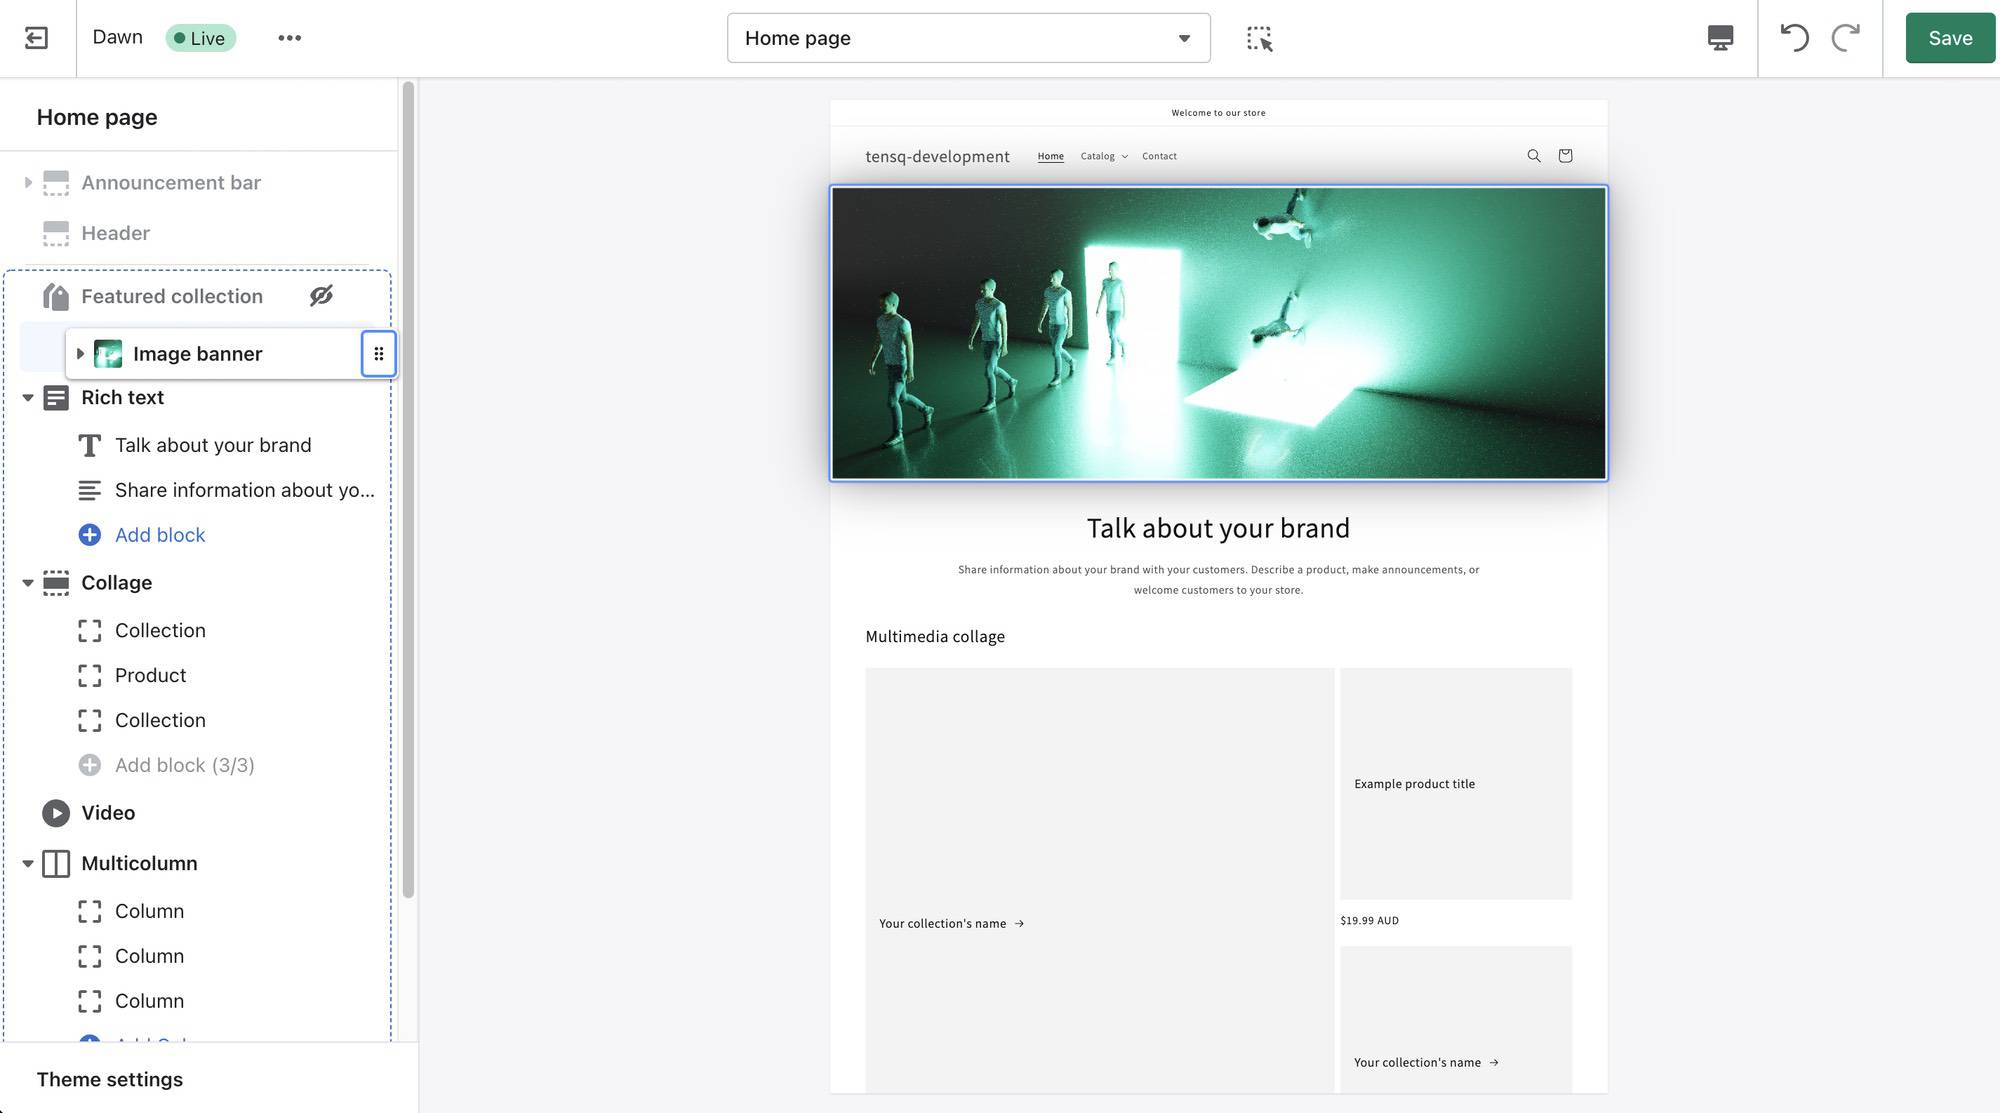The width and height of the screenshot is (2000, 1113).
Task: Open the Home page template dropdown
Action: tap(968, 38)
